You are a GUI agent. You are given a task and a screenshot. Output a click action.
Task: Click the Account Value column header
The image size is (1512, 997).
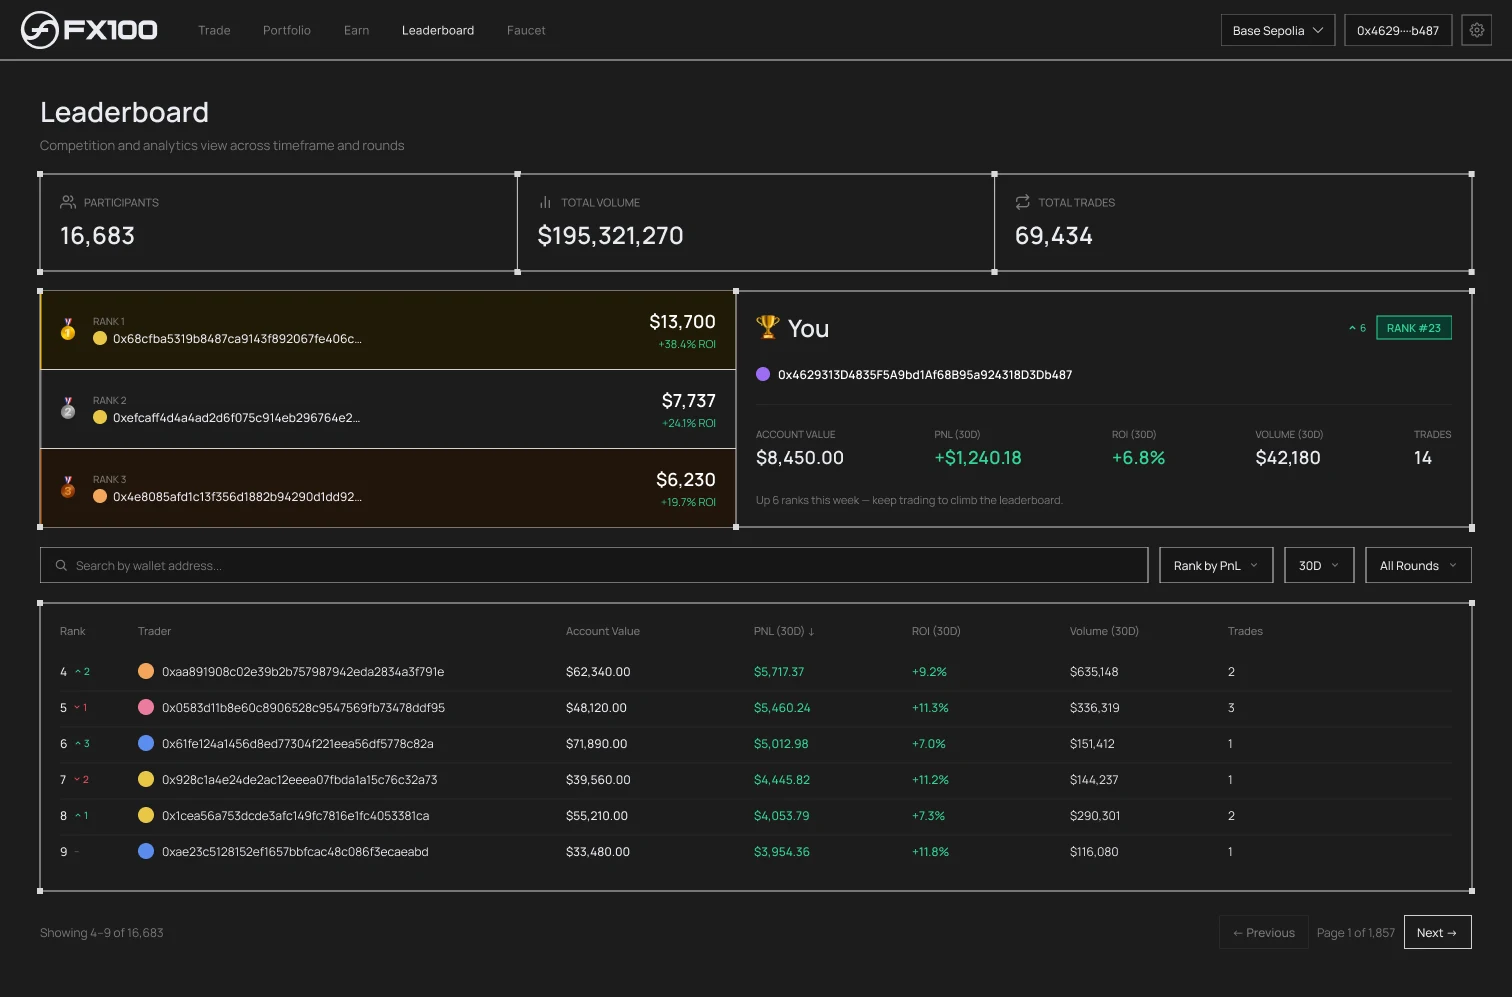pos(603,631)
